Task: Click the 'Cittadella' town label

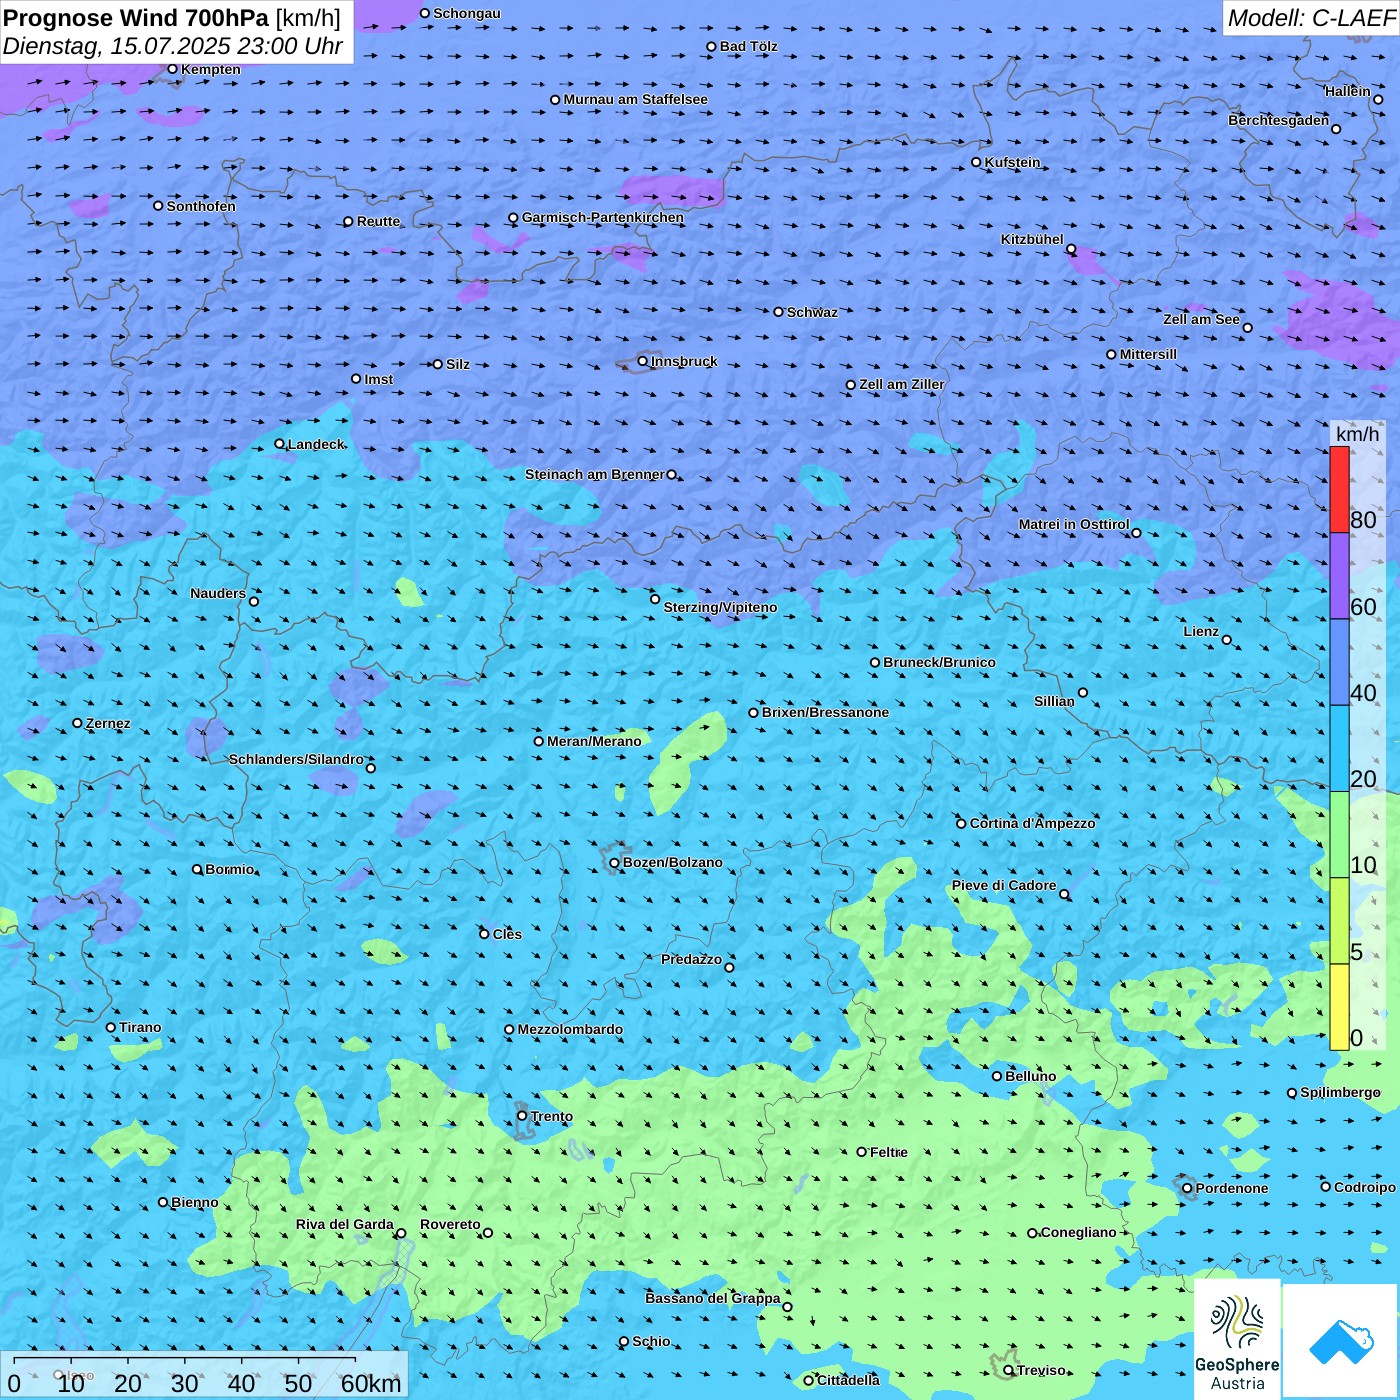Action: 848,1380
